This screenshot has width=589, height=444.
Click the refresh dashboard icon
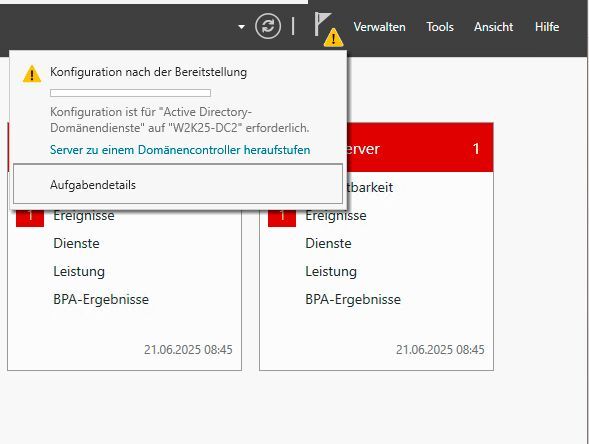click(268, 26)
